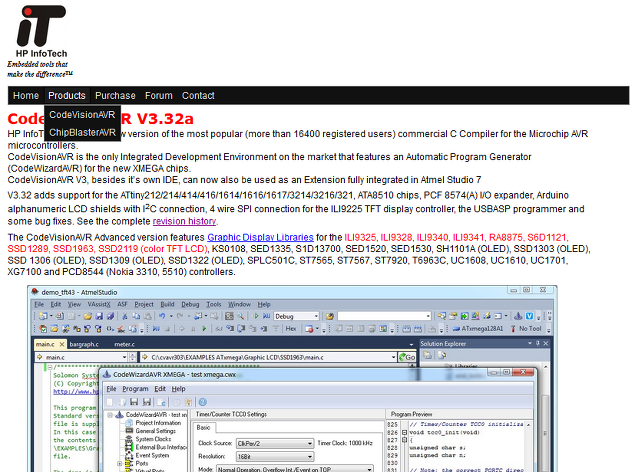
Task: Collapse code fold at line 826
Action: 404,432
